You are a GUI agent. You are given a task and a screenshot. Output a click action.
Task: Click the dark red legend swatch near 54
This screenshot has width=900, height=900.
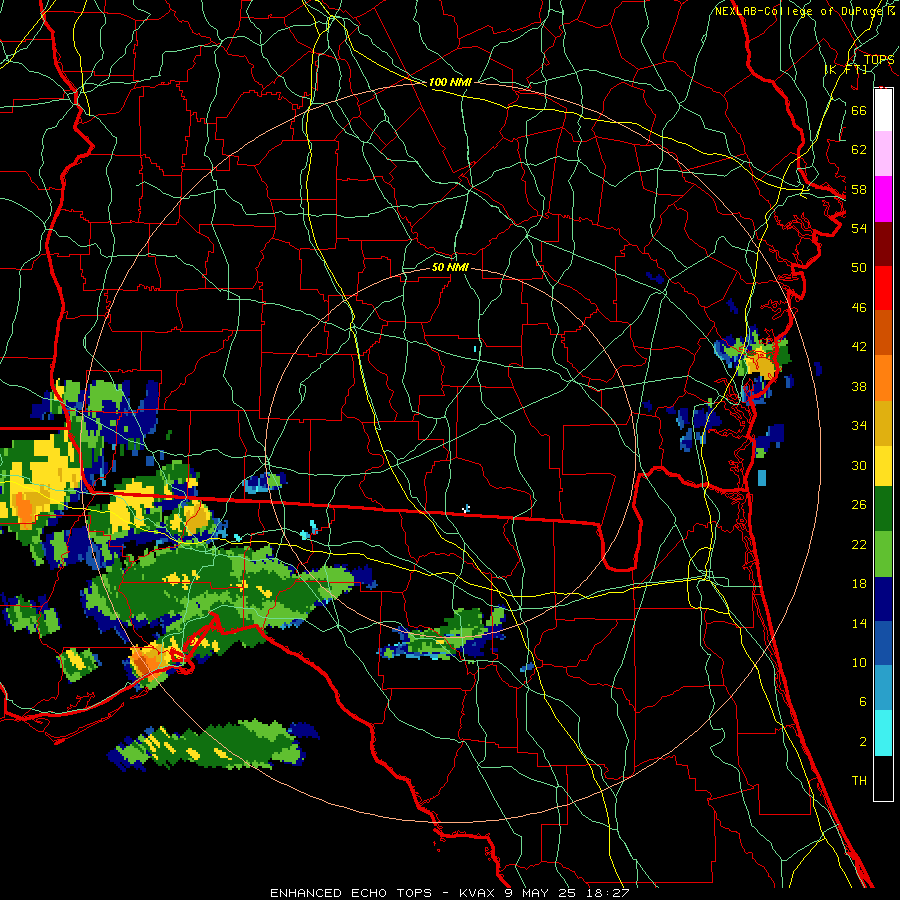point(883,245)
